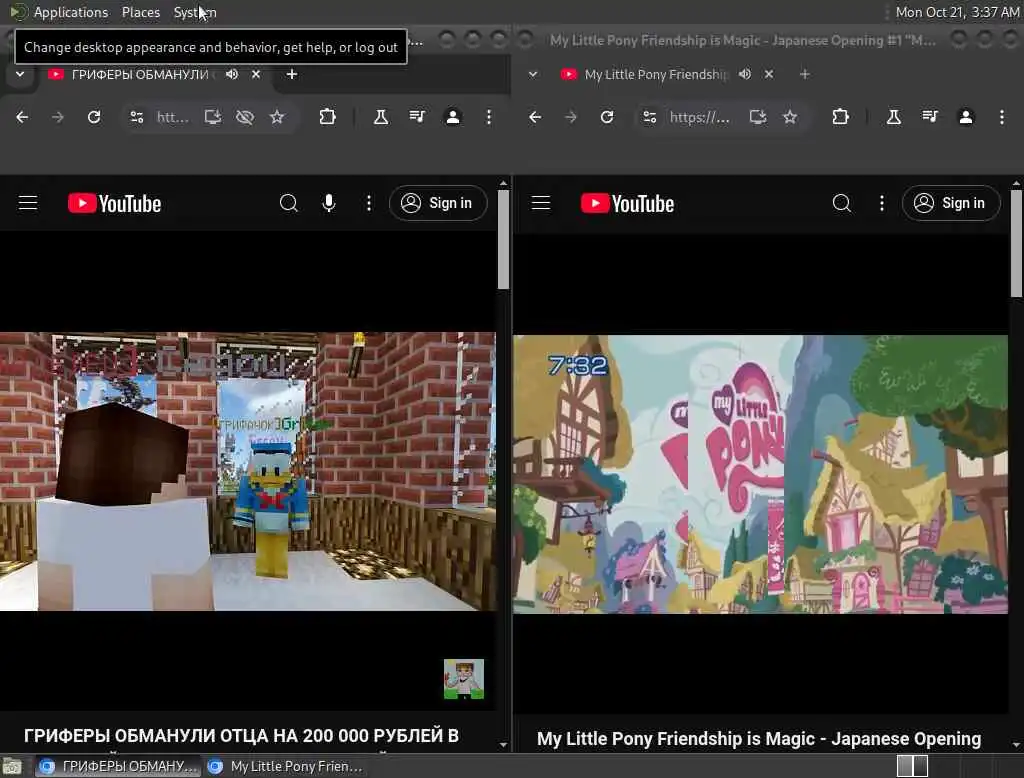
Task: Click show desktop icon in bottom panel
Action: point(12,766)
